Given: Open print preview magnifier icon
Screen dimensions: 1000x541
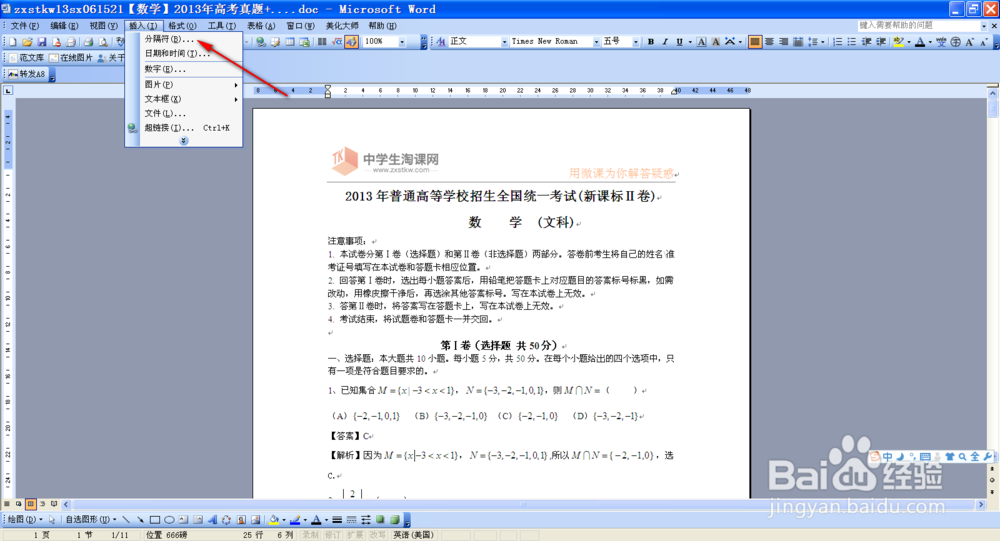Looking at the screenshot, I should point(103,41).
